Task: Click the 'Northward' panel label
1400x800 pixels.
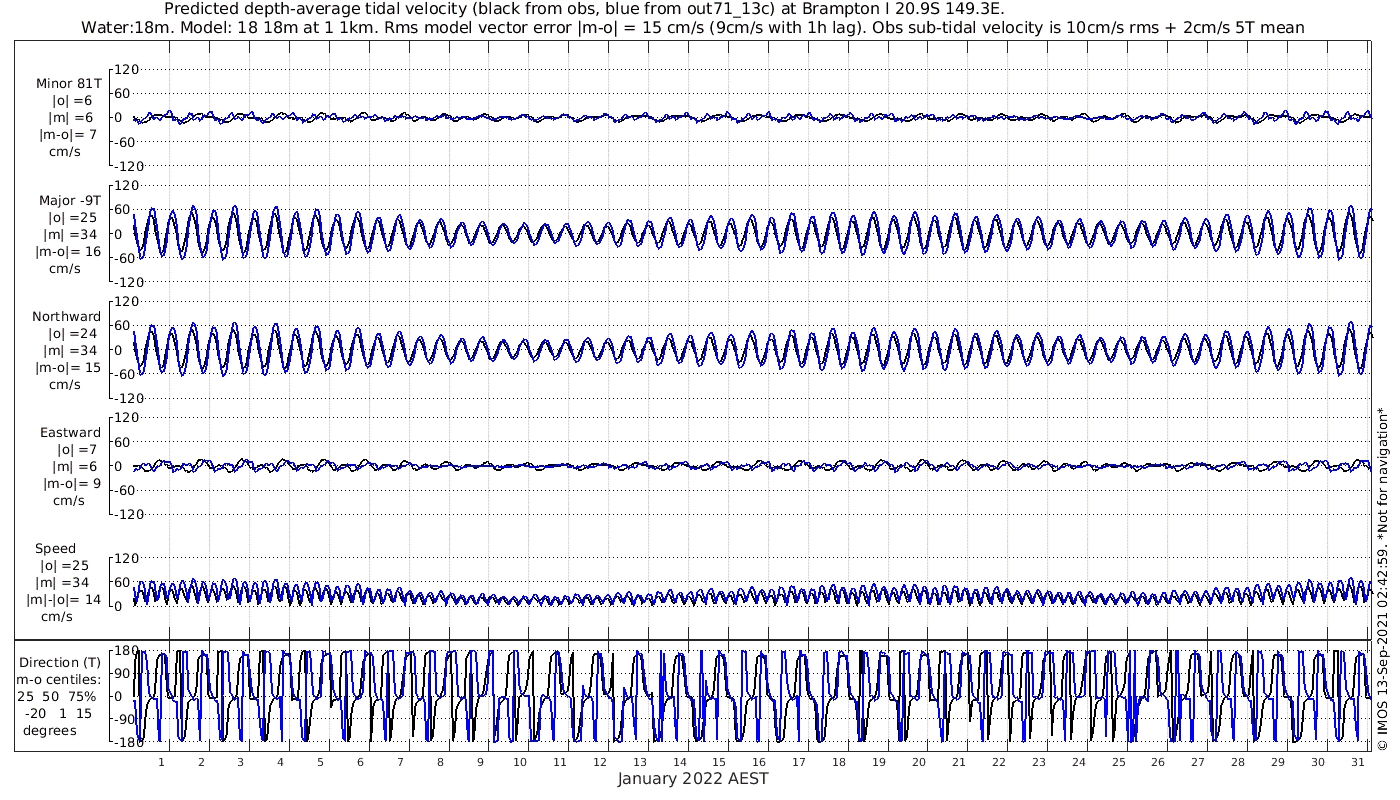Action: 66,317
